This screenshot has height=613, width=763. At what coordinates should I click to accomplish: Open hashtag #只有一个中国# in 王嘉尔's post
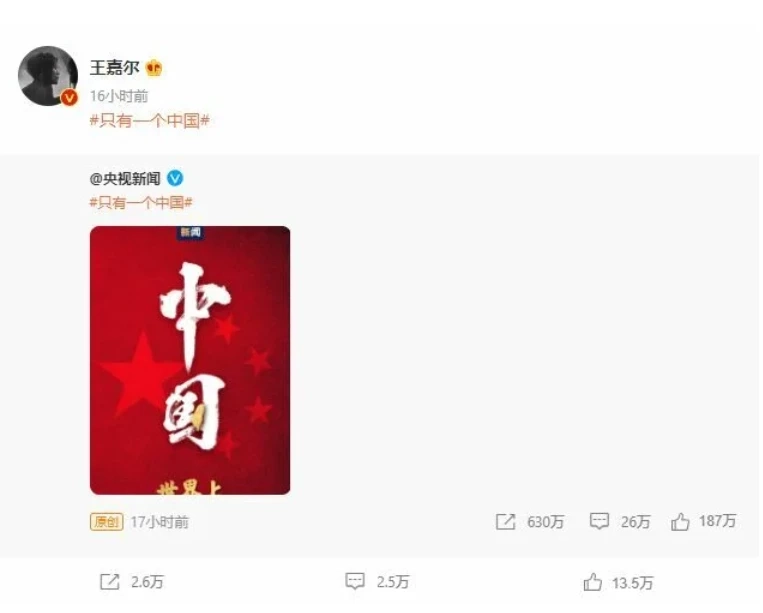(x=150, y=121)
